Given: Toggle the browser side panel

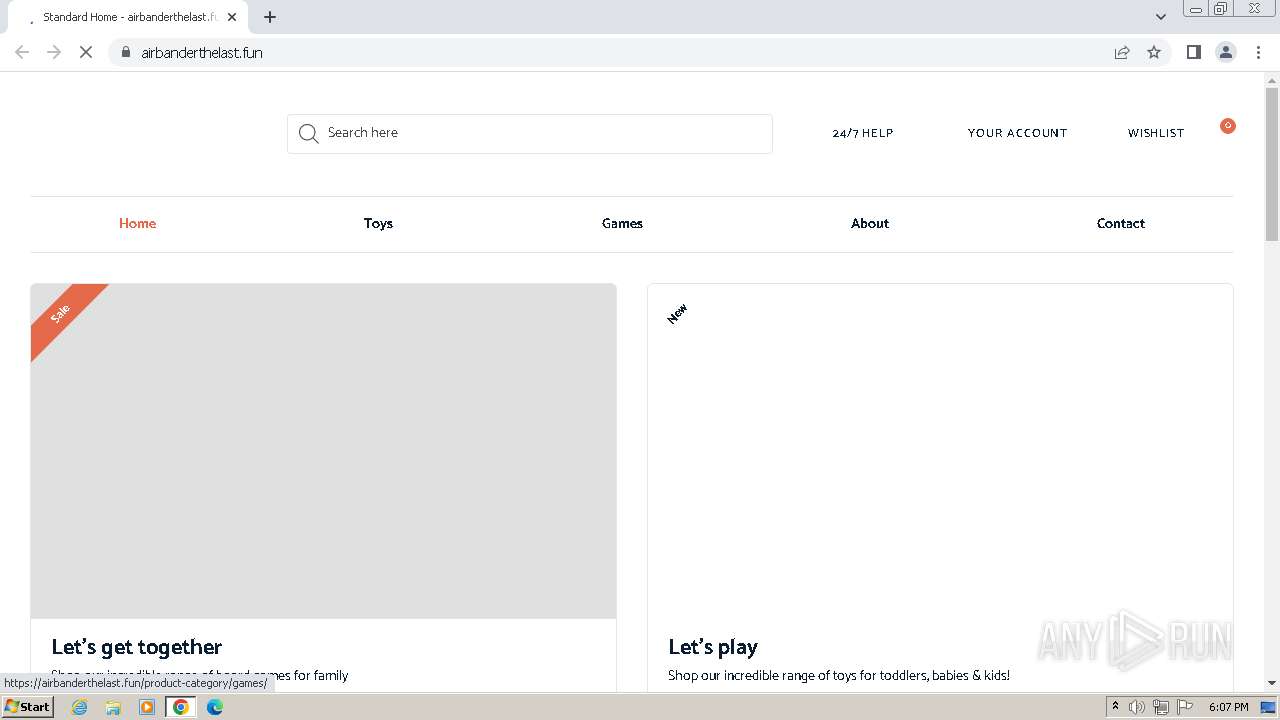Looking at the screenshot, I should point(1193,52).
